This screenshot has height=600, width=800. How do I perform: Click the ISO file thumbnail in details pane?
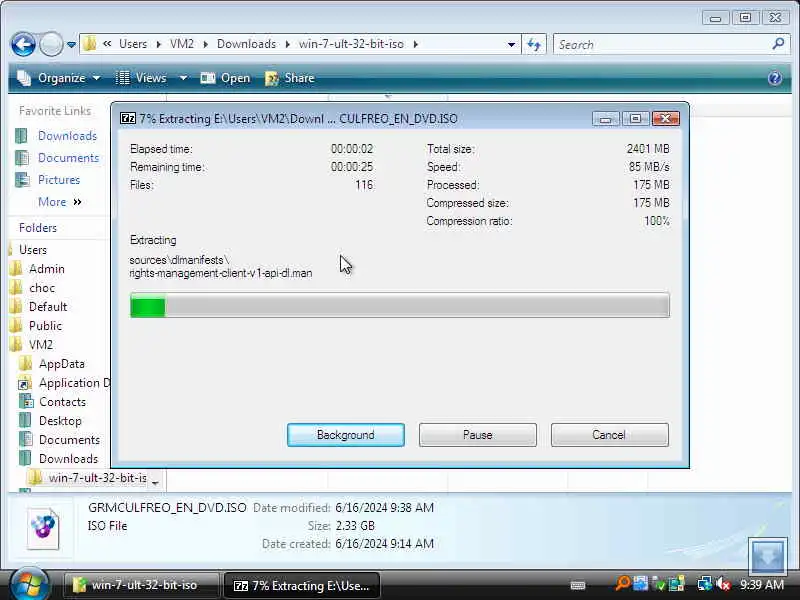(43, 528)
